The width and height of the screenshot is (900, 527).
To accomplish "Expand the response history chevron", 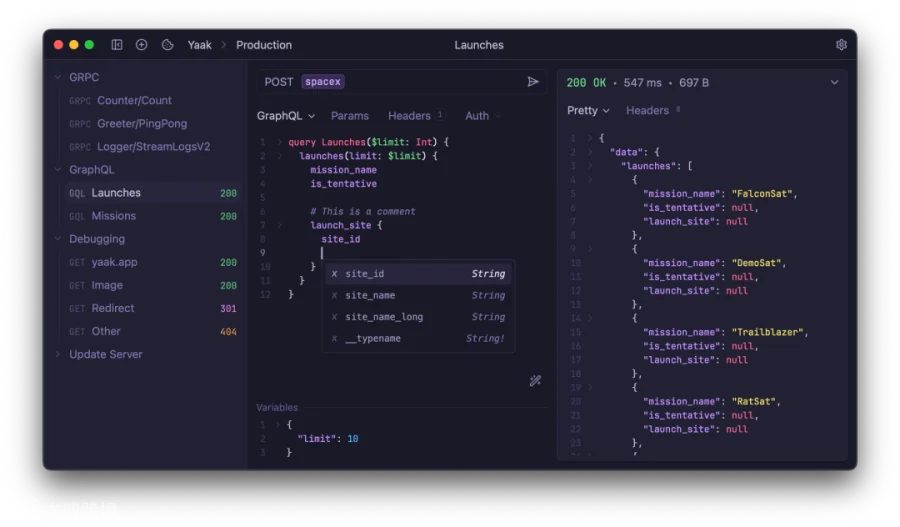I will [x=834, y=83].
